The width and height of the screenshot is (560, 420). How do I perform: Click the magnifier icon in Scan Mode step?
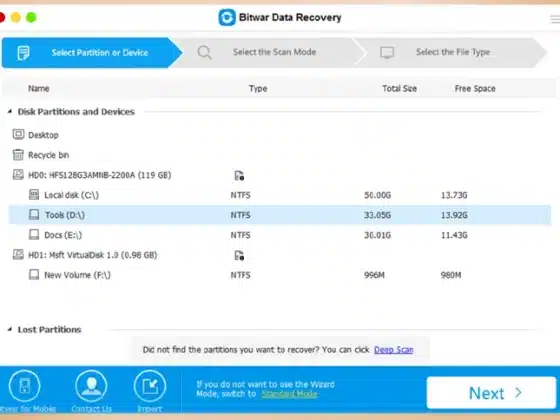[204, 52]
